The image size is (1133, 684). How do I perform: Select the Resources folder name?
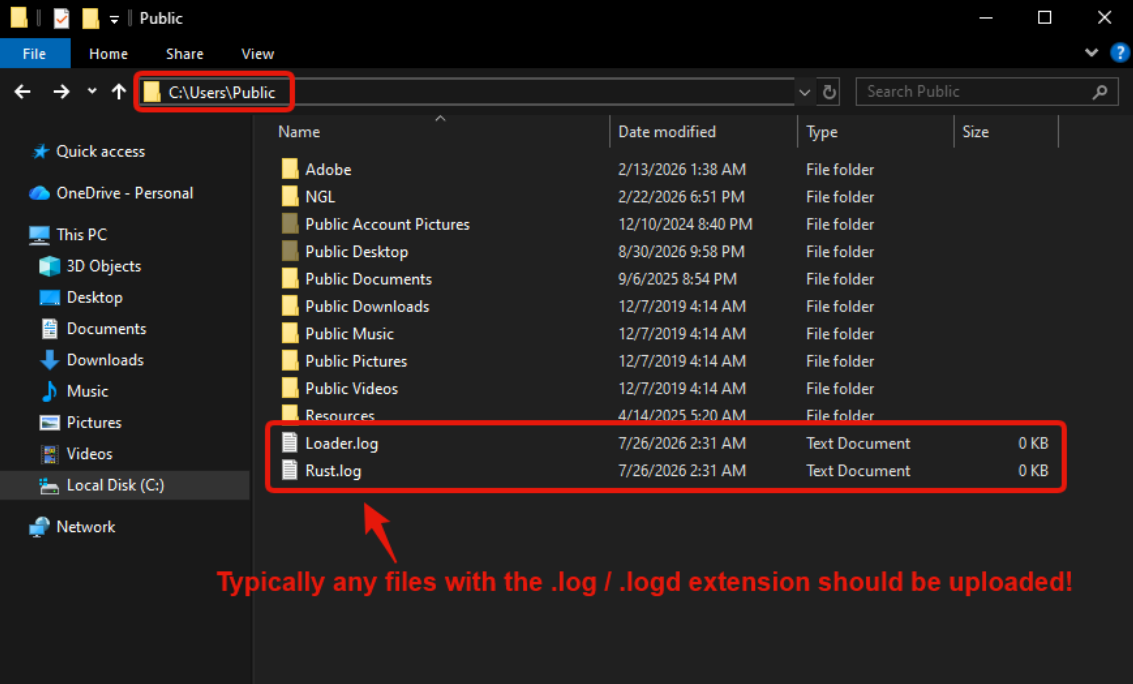[x=340, y=415]
